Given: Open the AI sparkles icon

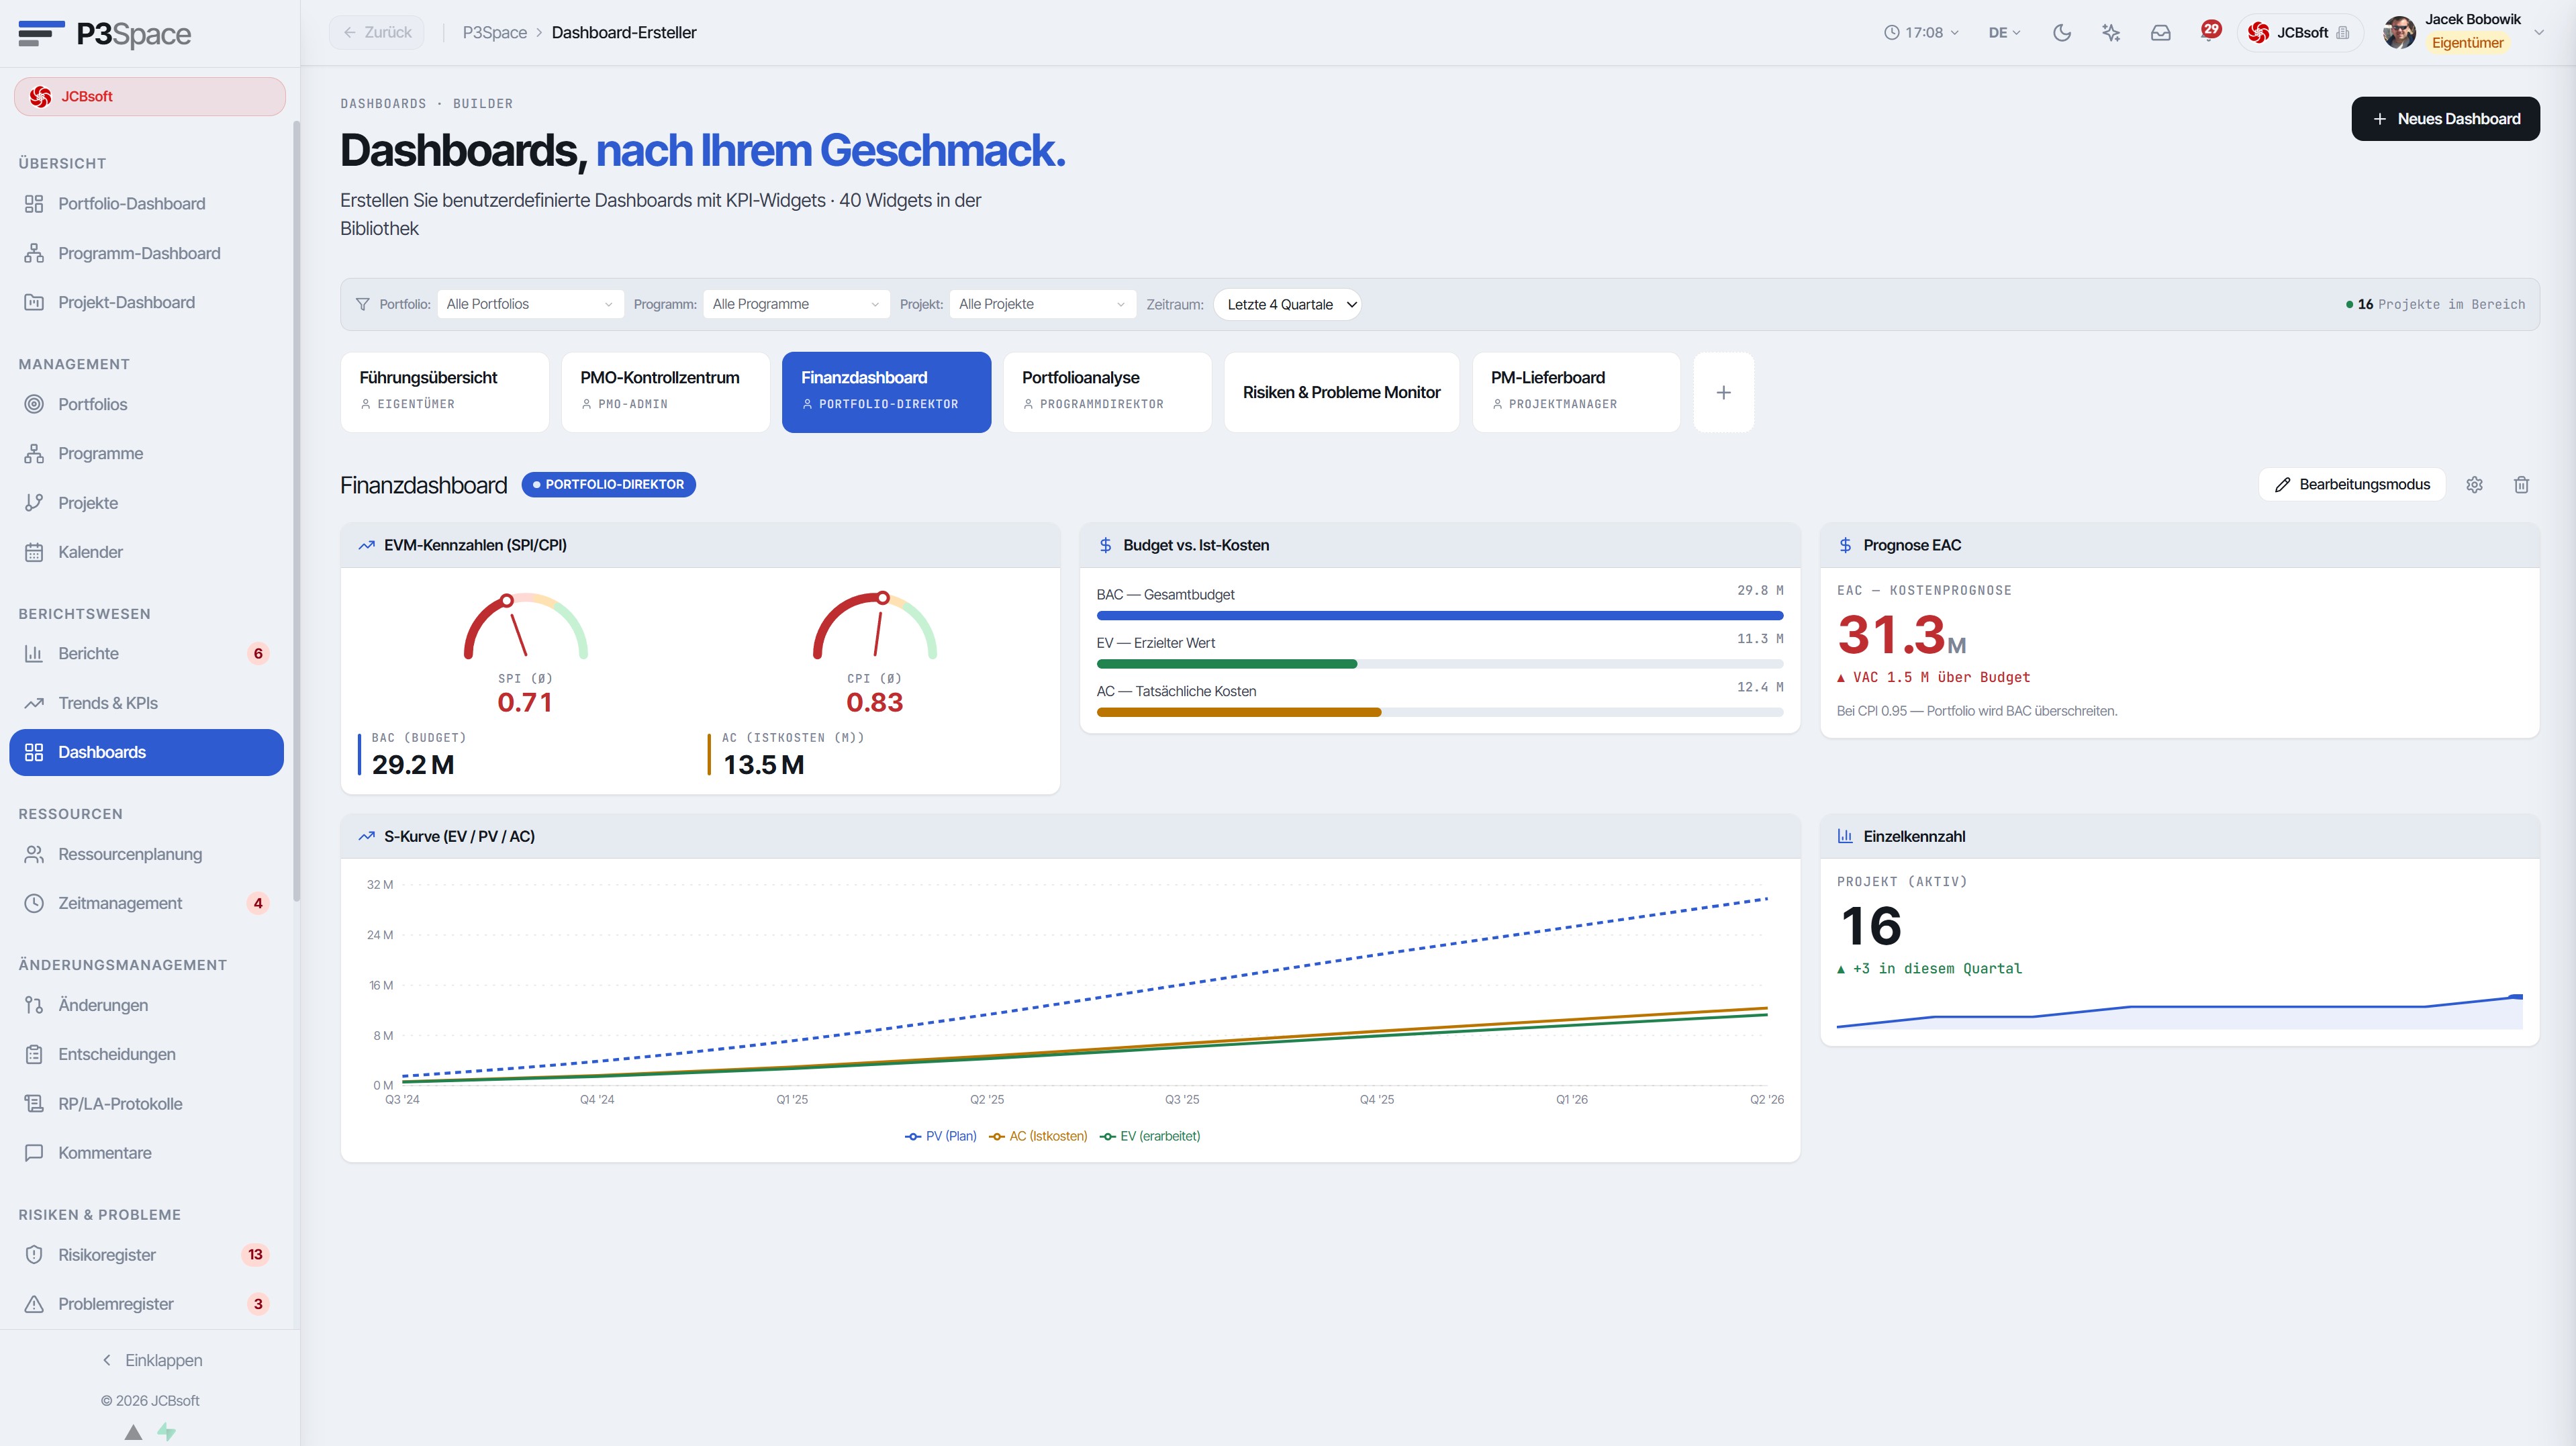Looking at the screenshot, I should click(2111, 33).
